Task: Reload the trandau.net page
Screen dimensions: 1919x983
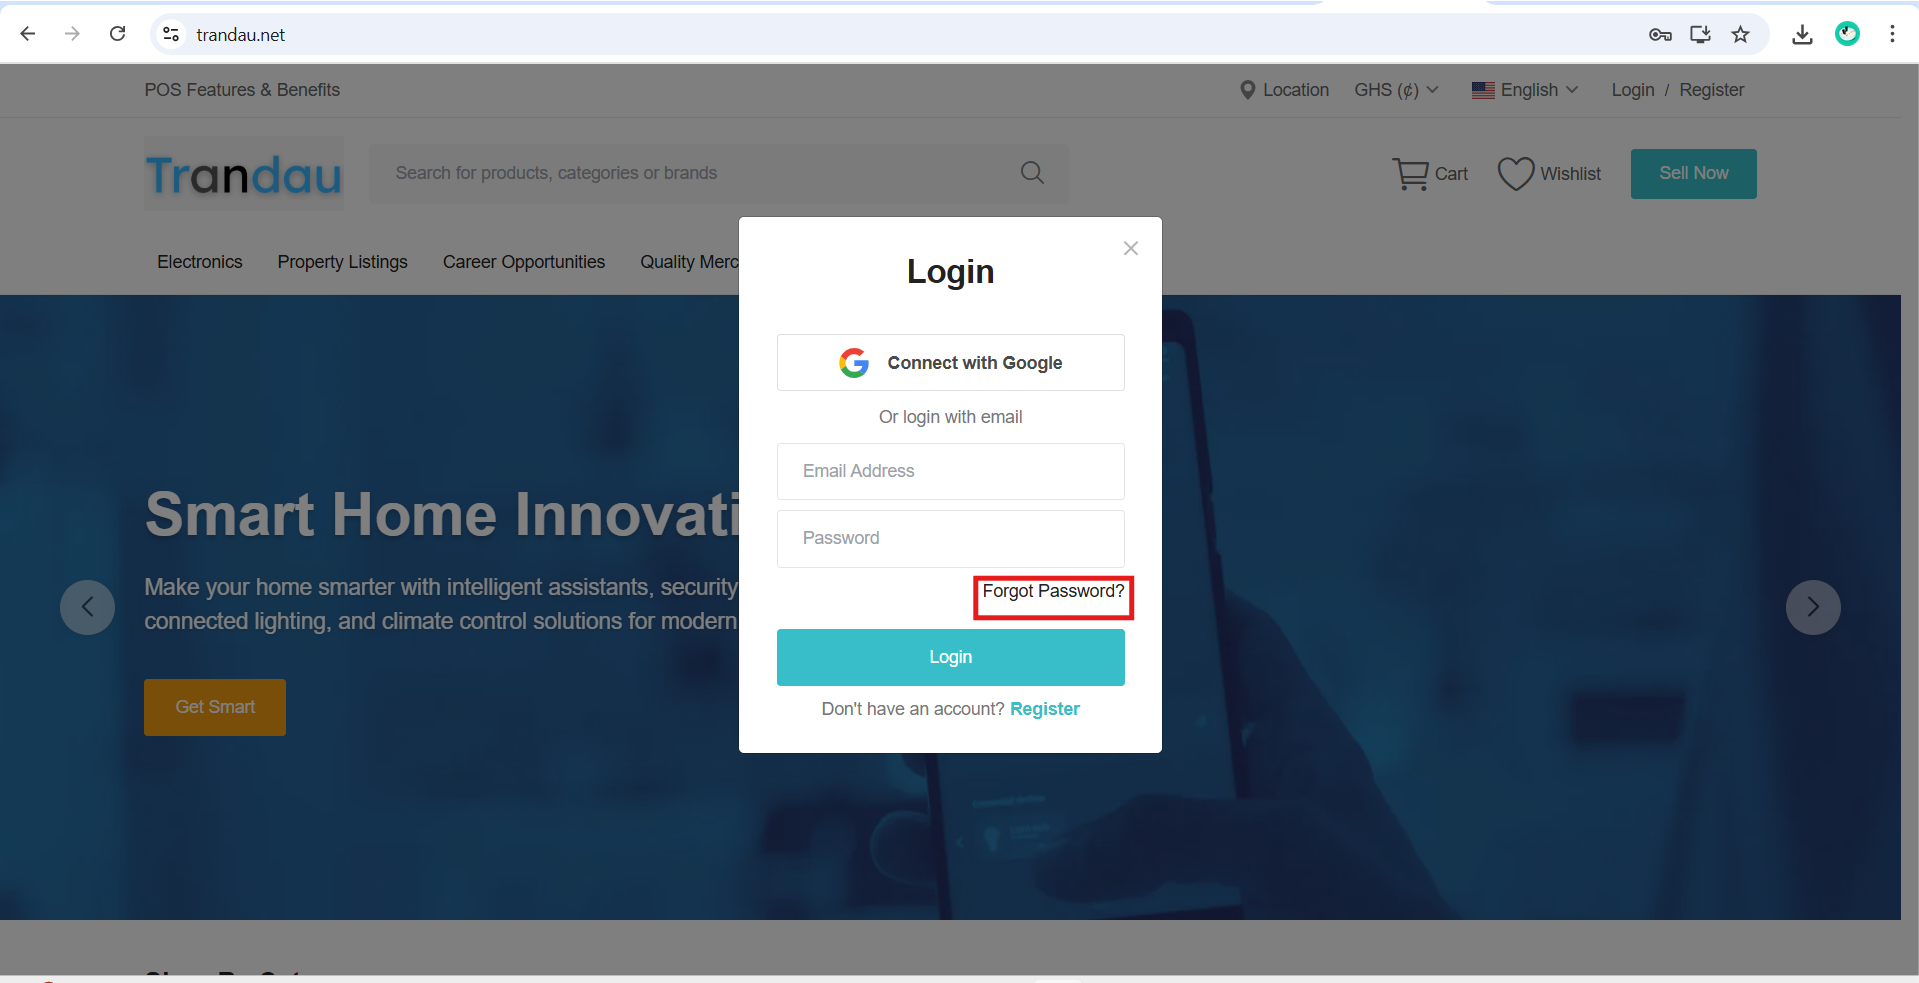Action: click(x=117, y=34)
